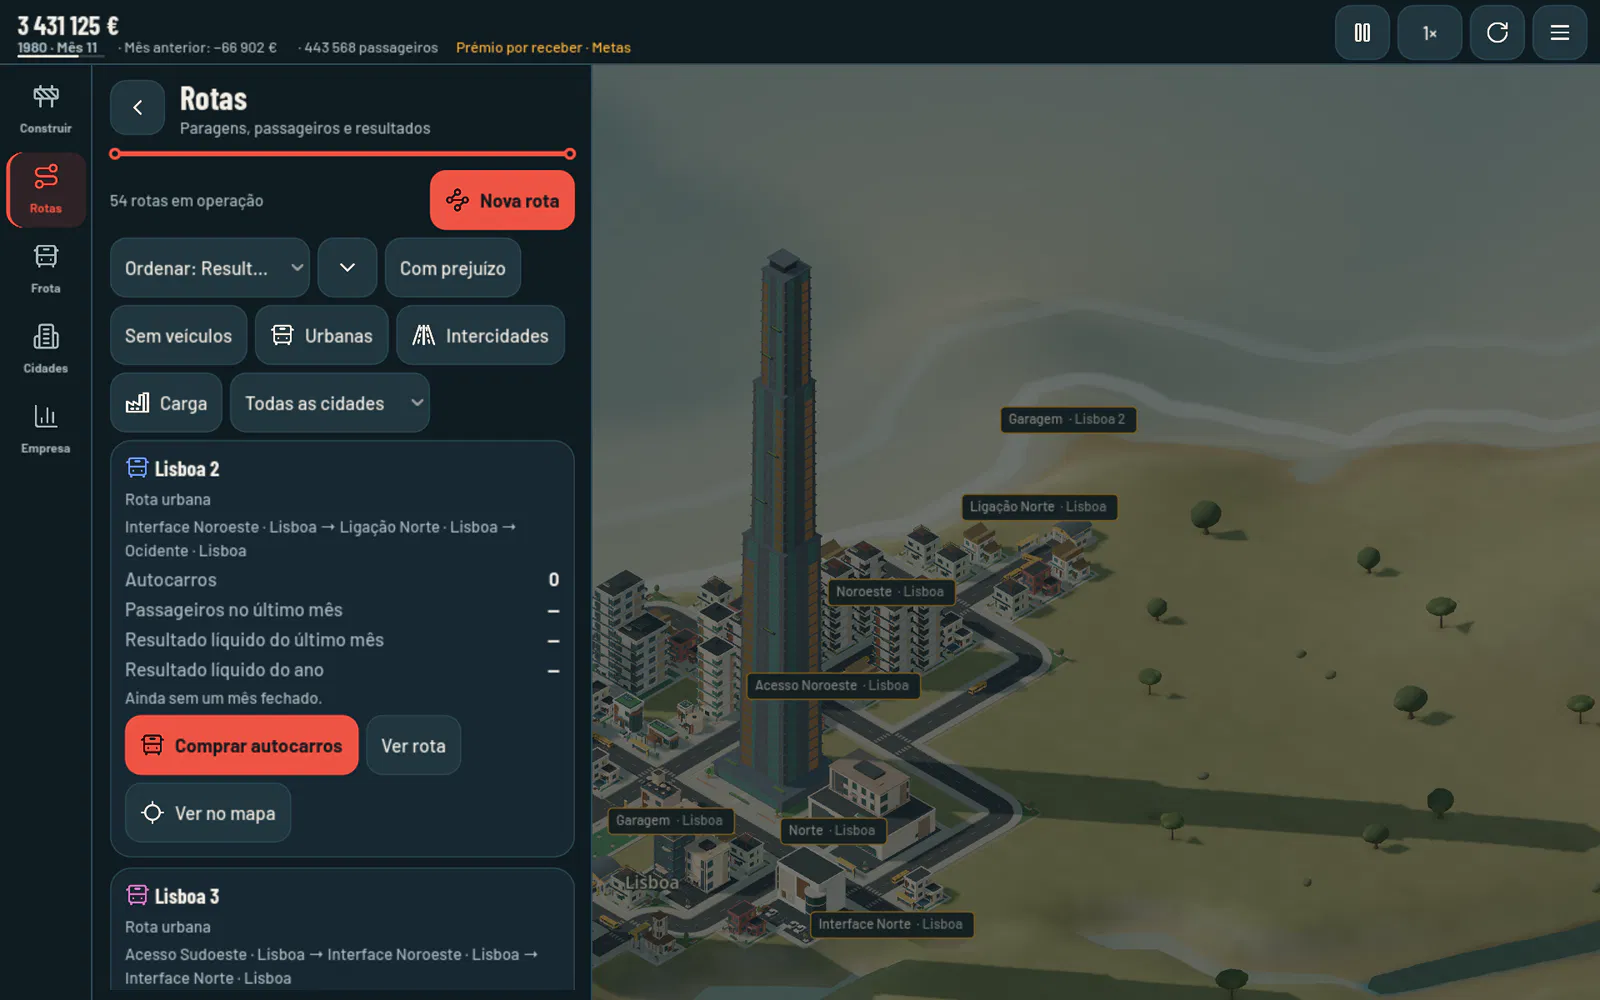
Task: Click the 443 568 passageiros stat
Action: tap(371, 48)
